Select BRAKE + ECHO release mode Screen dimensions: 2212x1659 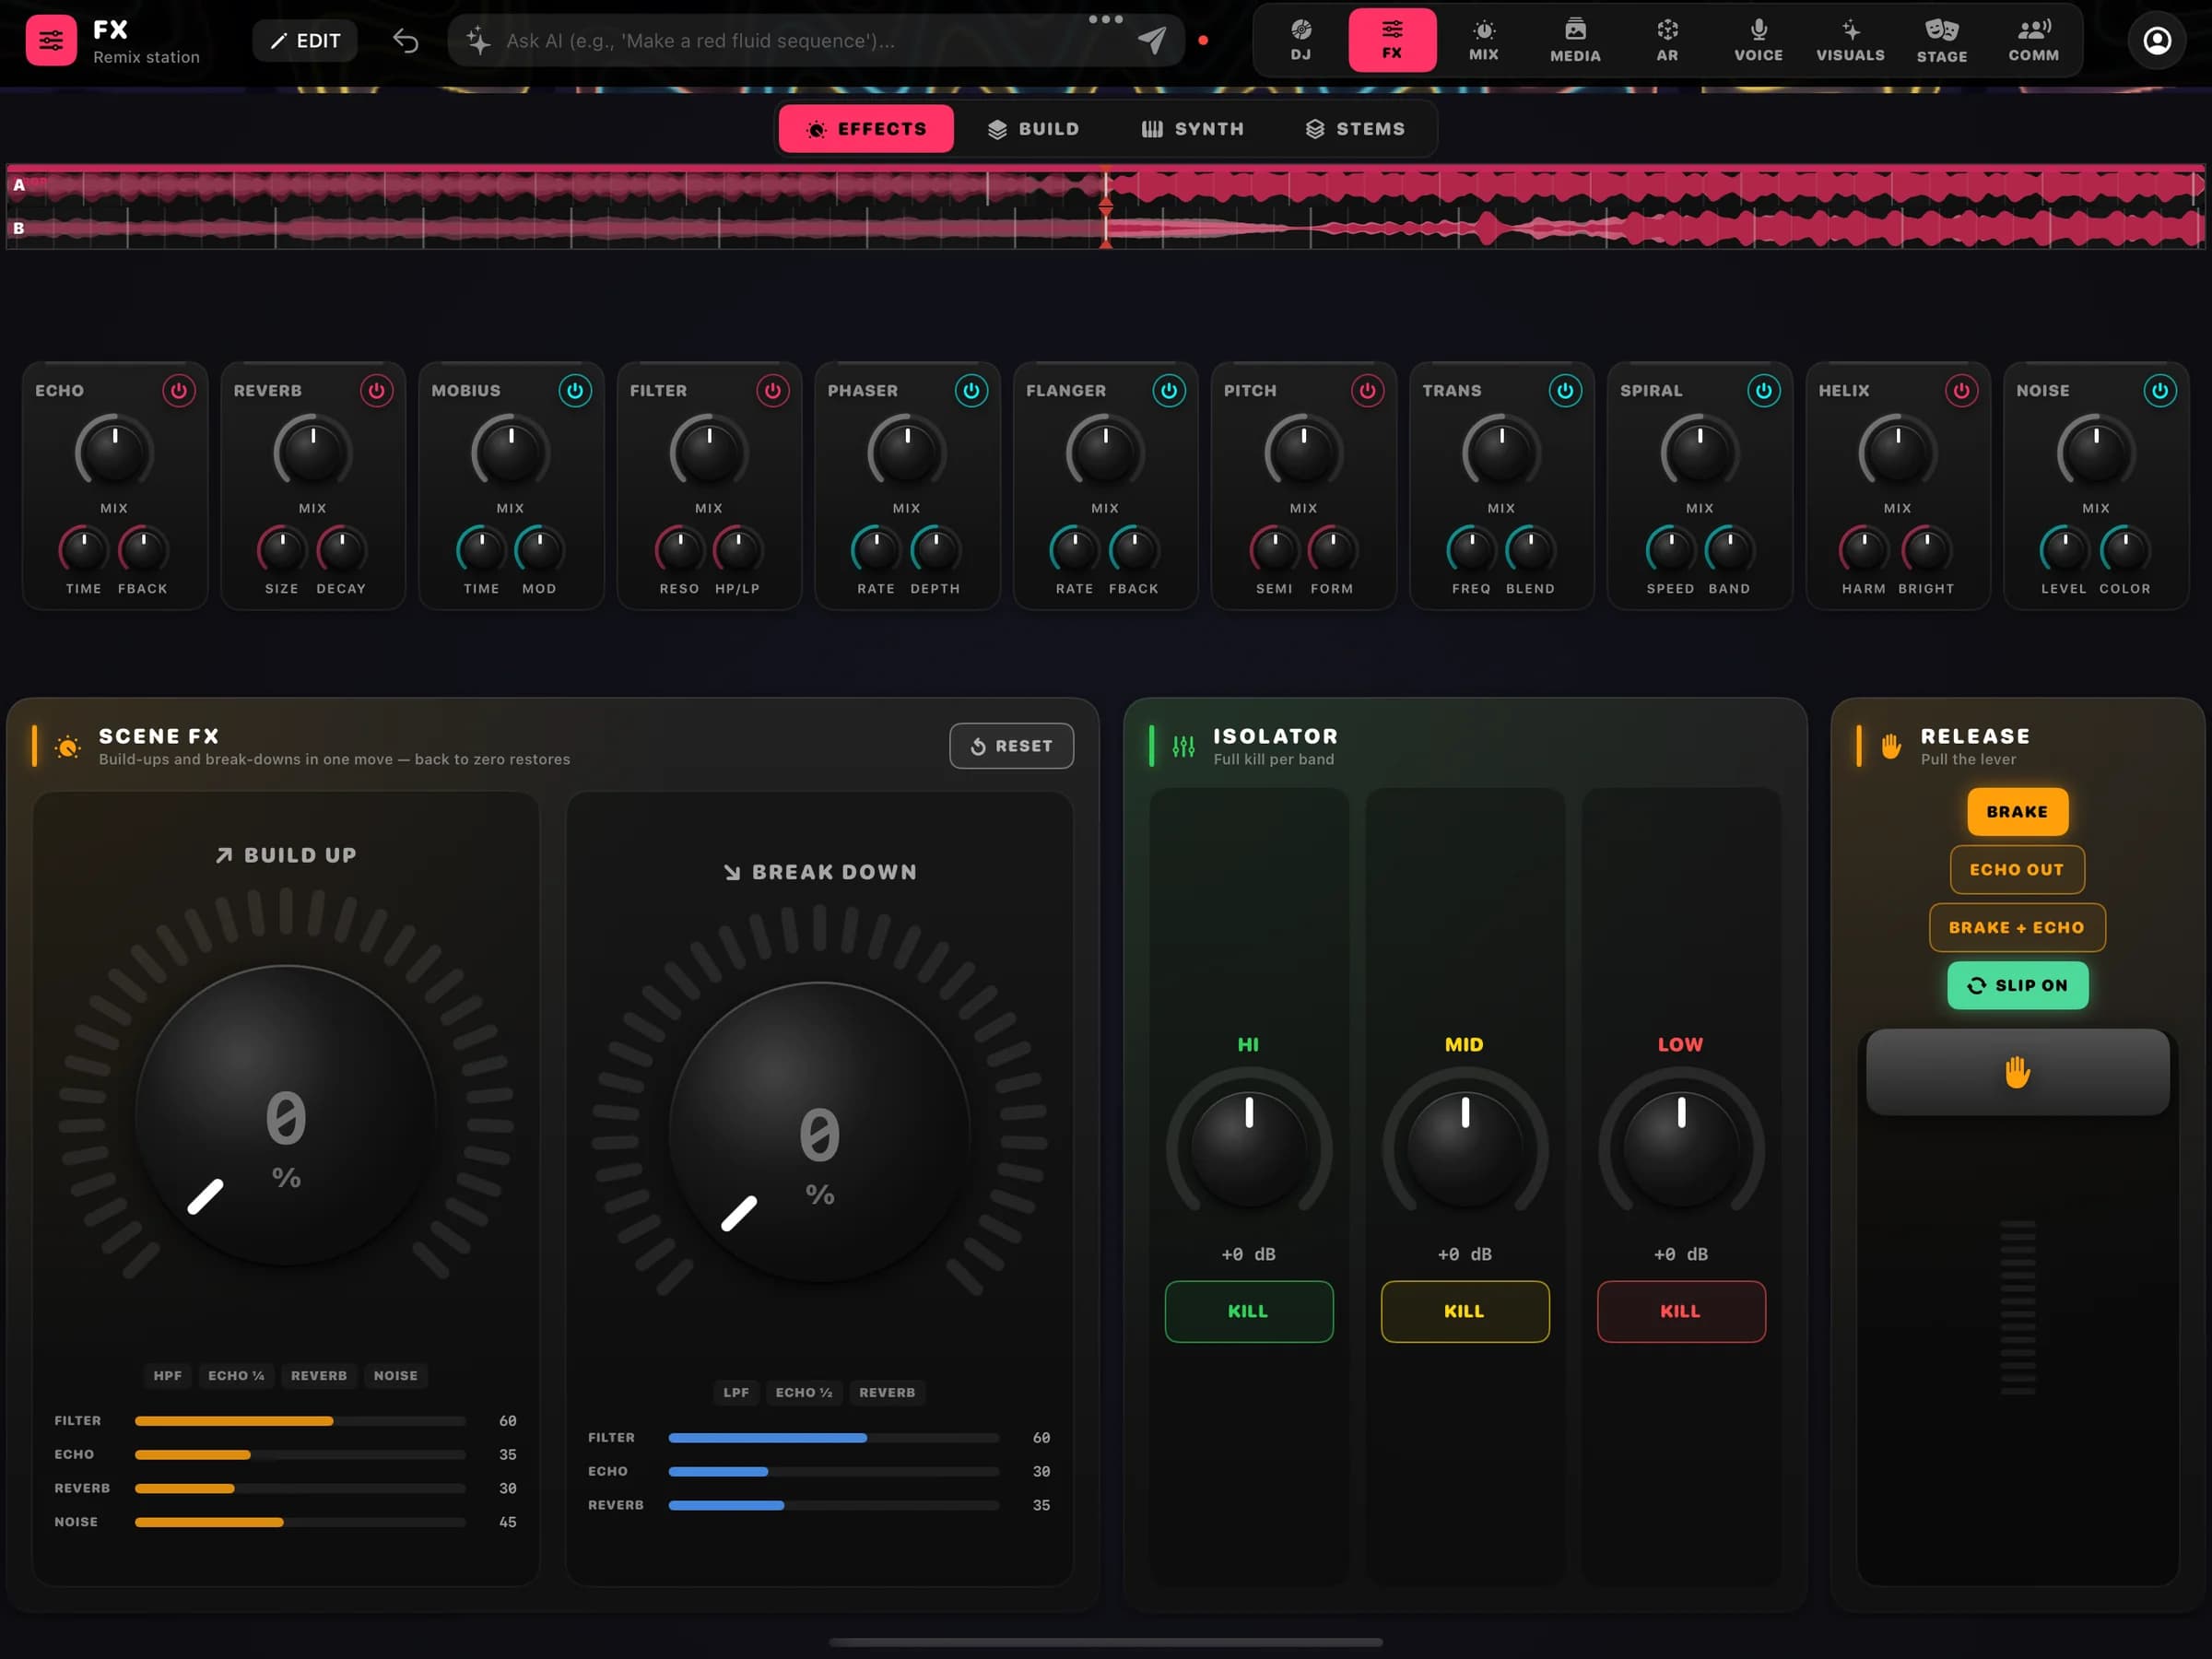[2017, 928]
